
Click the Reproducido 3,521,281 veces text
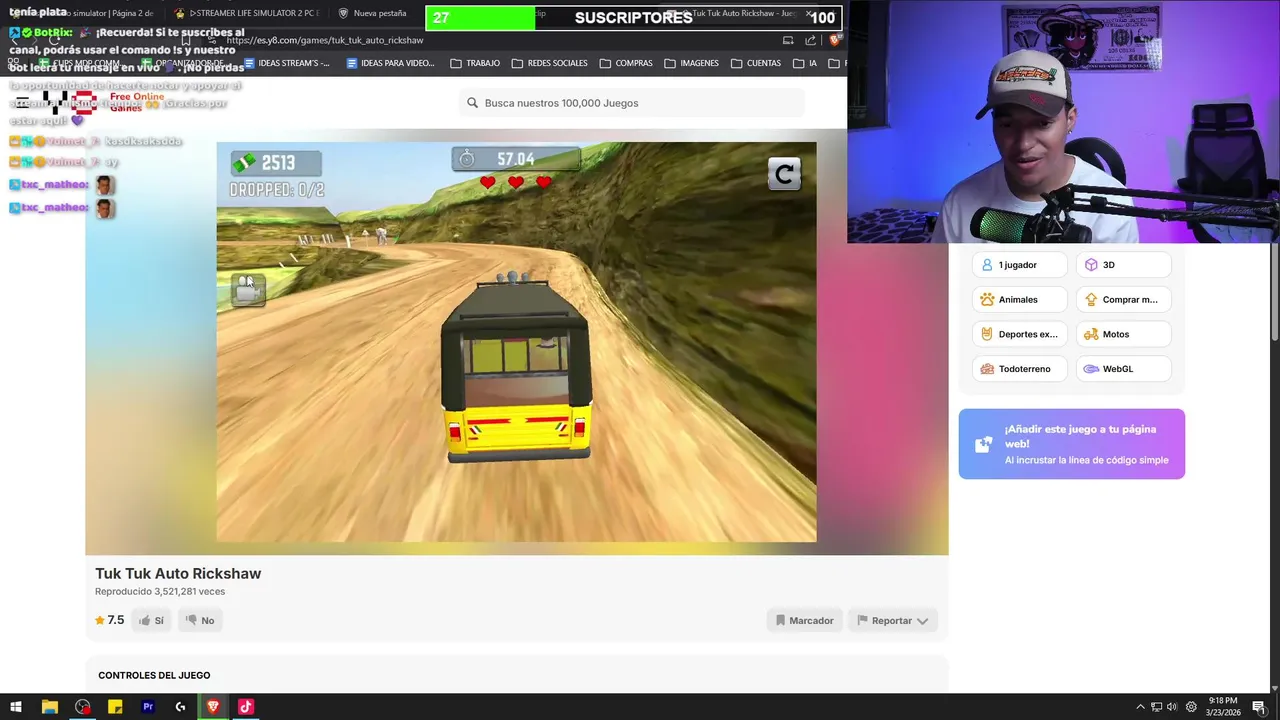[160, 591]
